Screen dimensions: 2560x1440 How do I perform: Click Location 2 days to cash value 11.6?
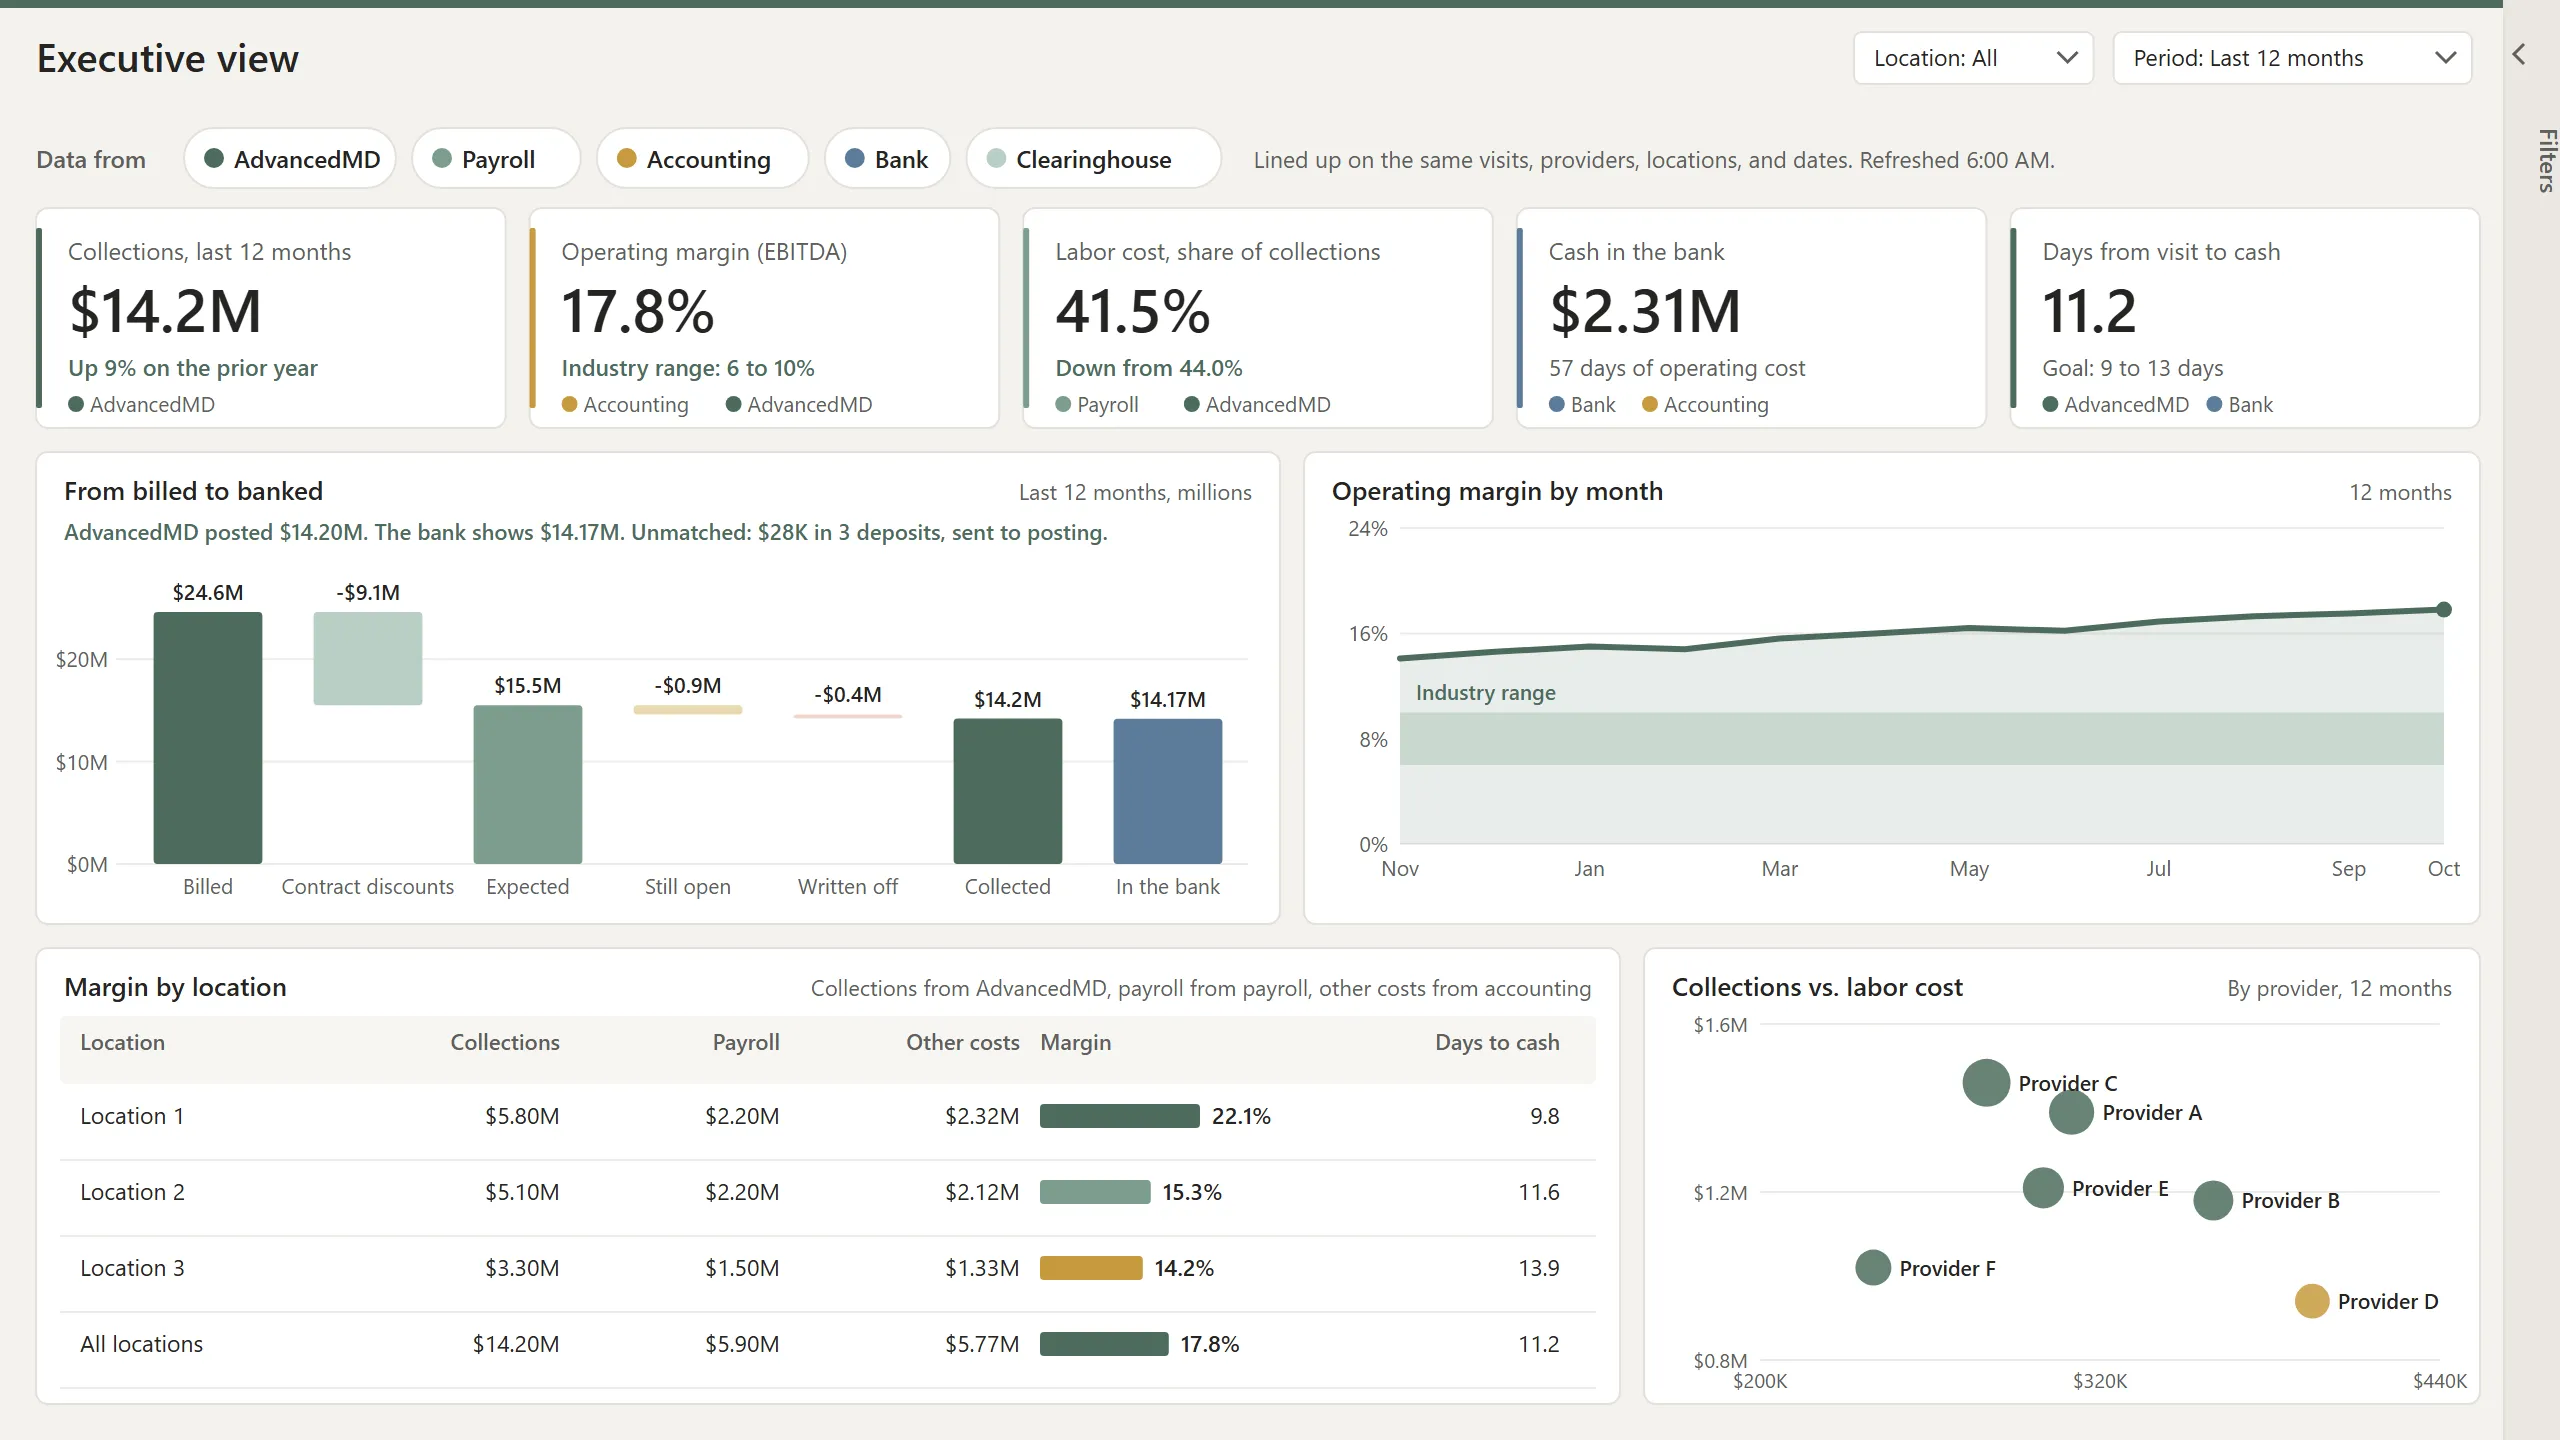pos(1538,1192)
